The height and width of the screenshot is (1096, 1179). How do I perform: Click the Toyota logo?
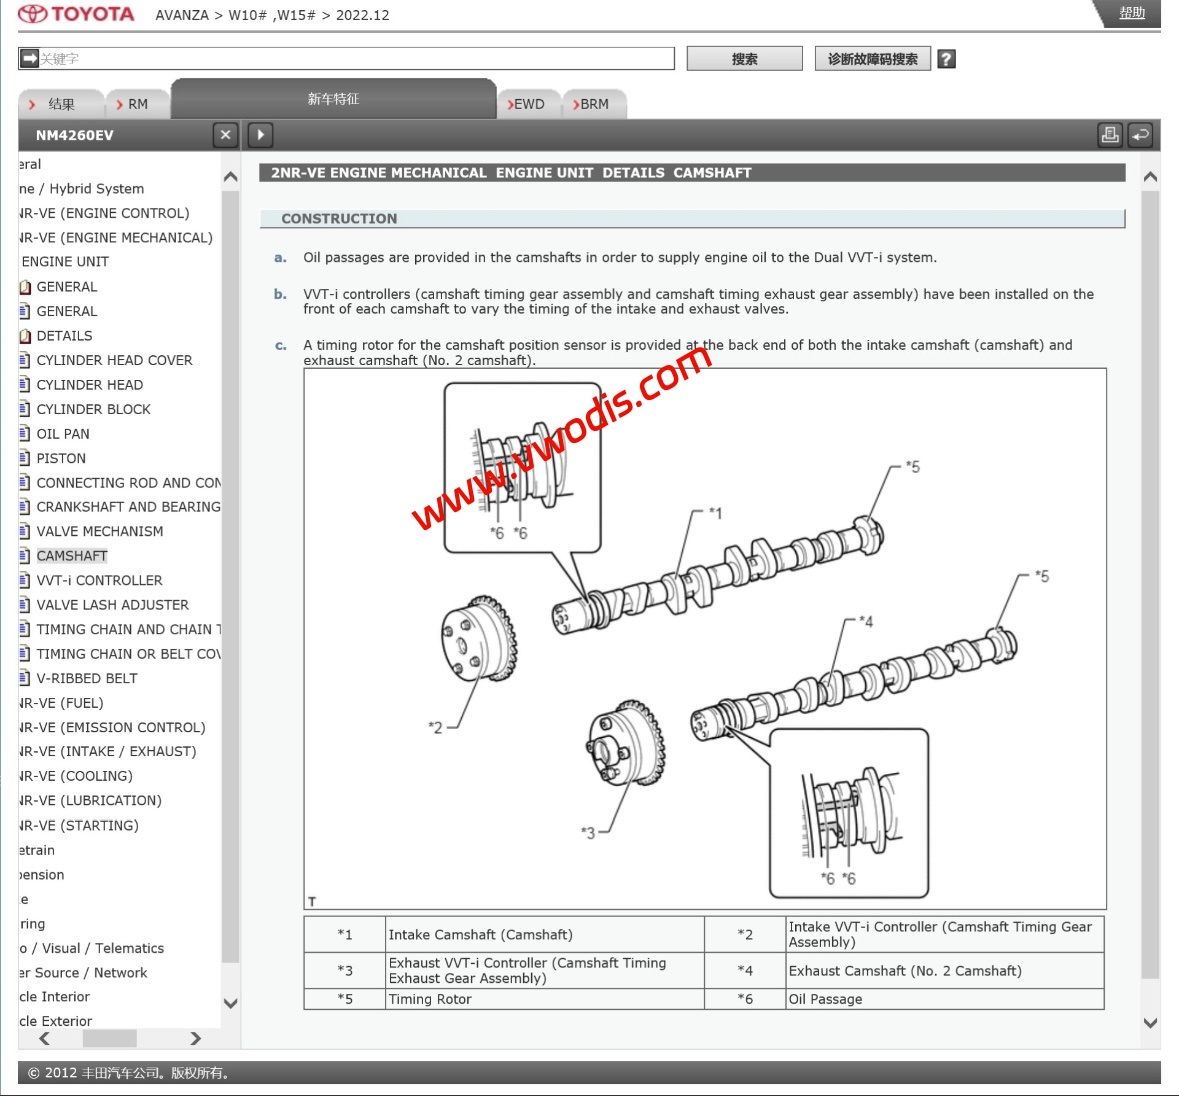[76, 14]
